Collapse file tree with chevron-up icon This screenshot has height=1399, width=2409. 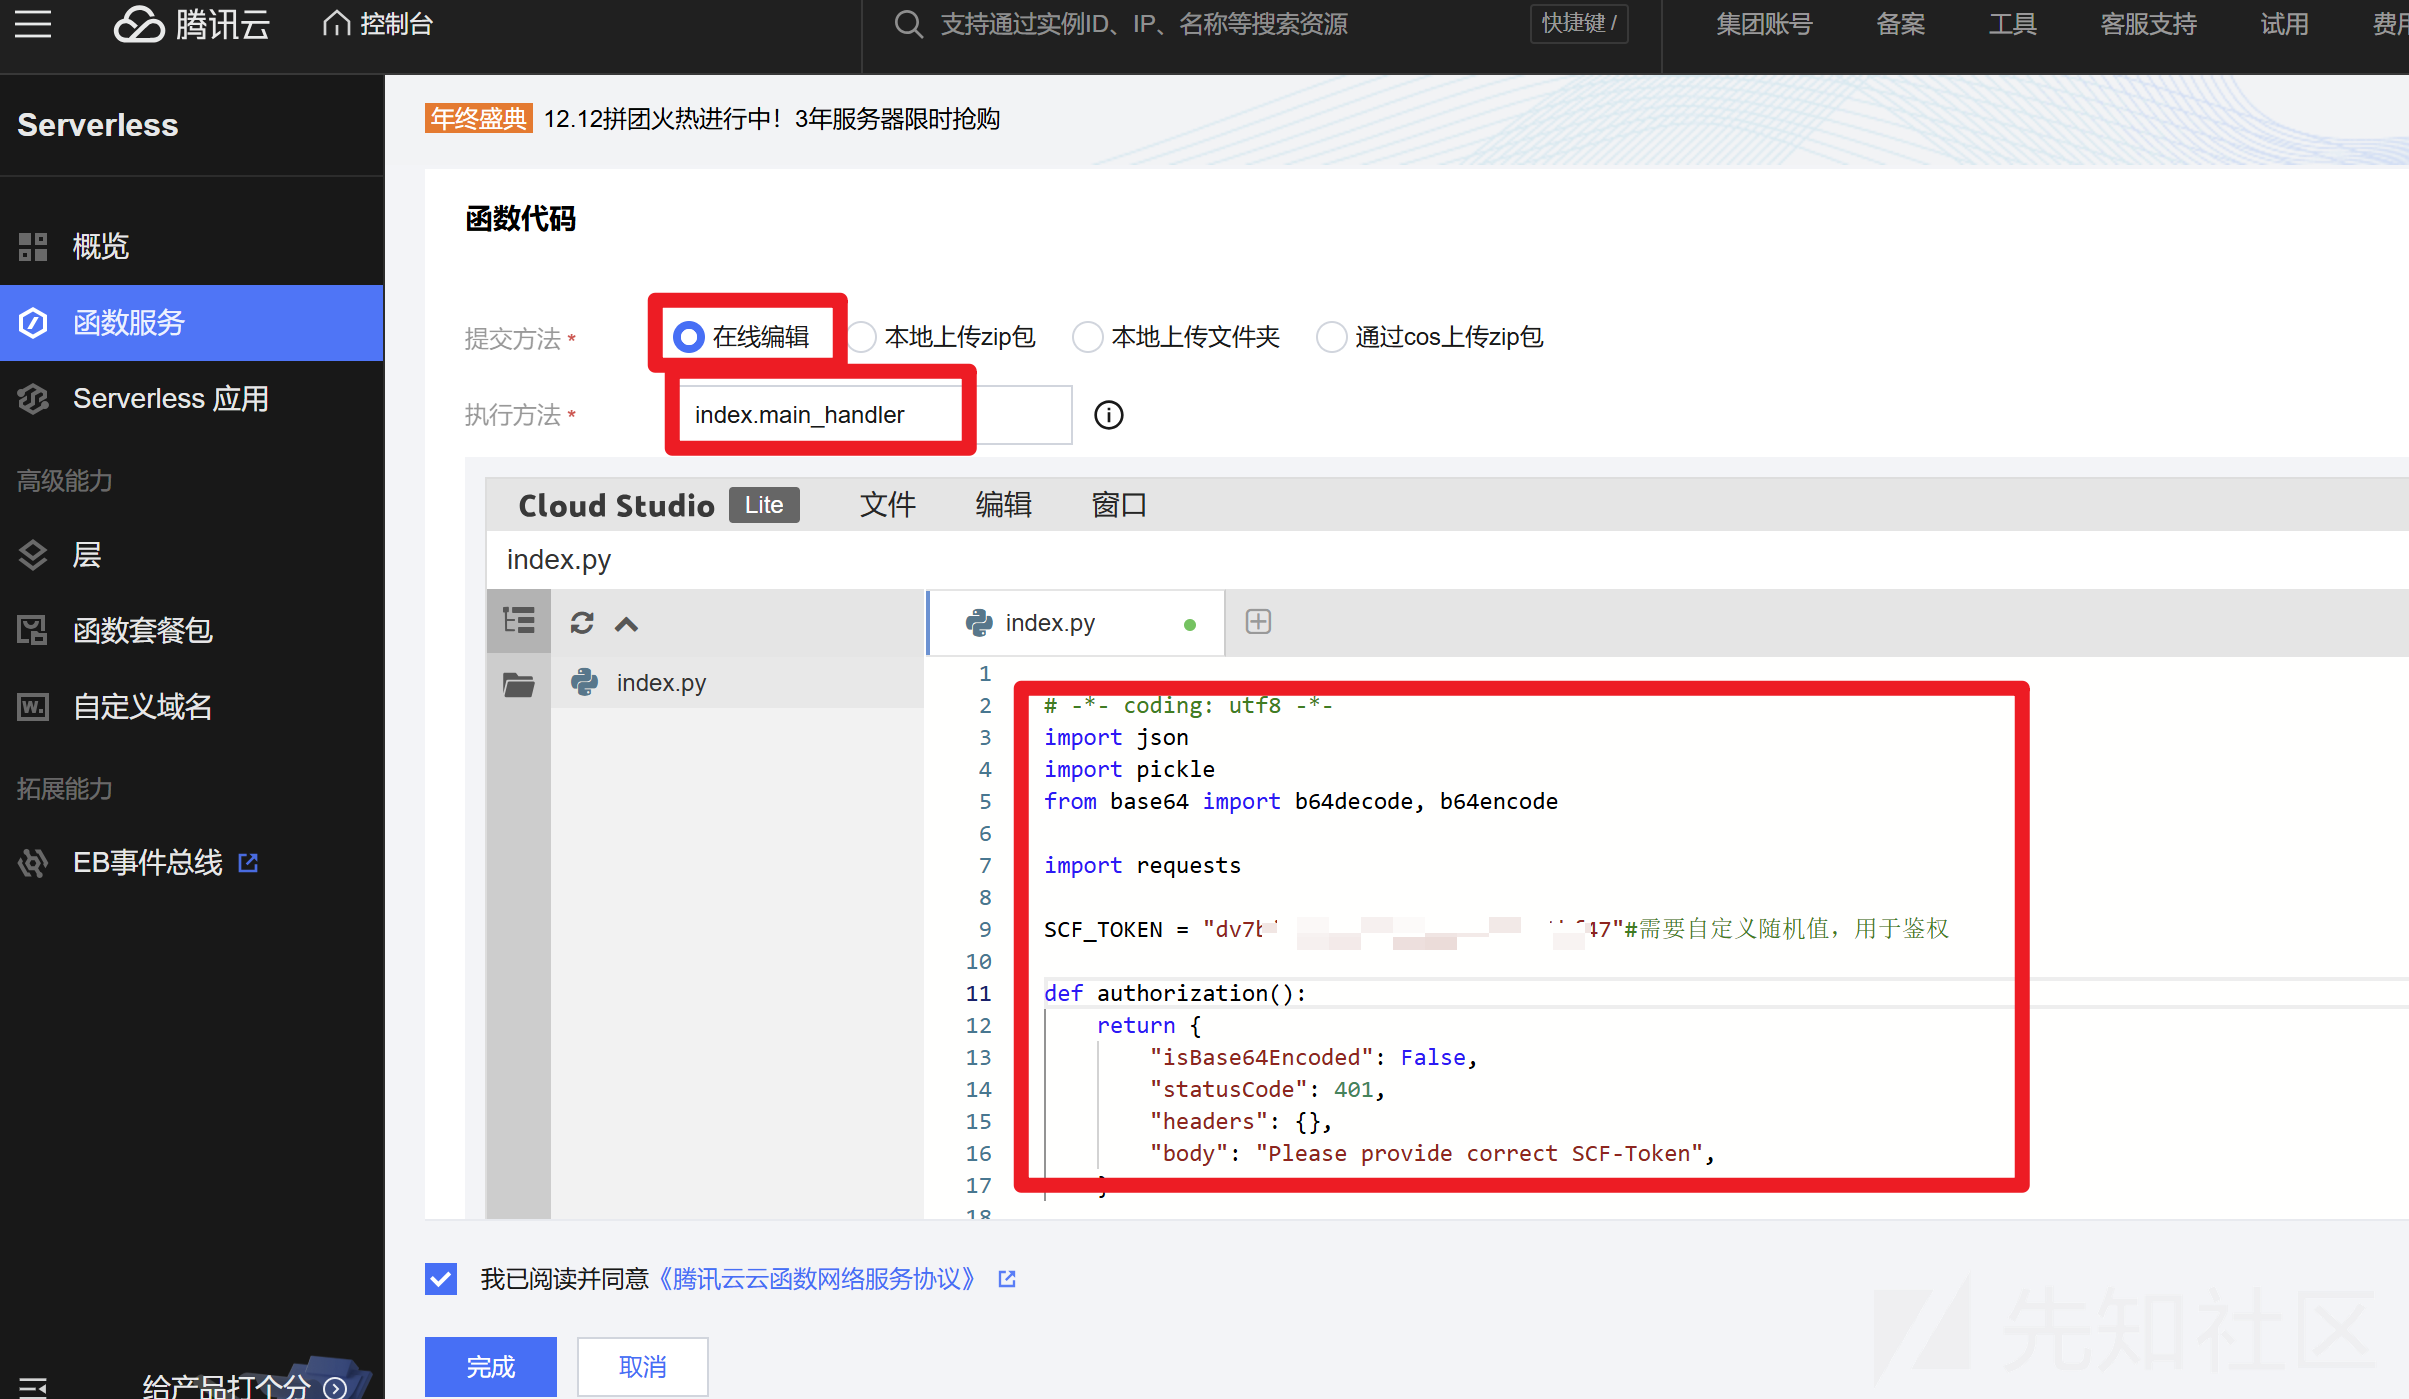[626, 624]
